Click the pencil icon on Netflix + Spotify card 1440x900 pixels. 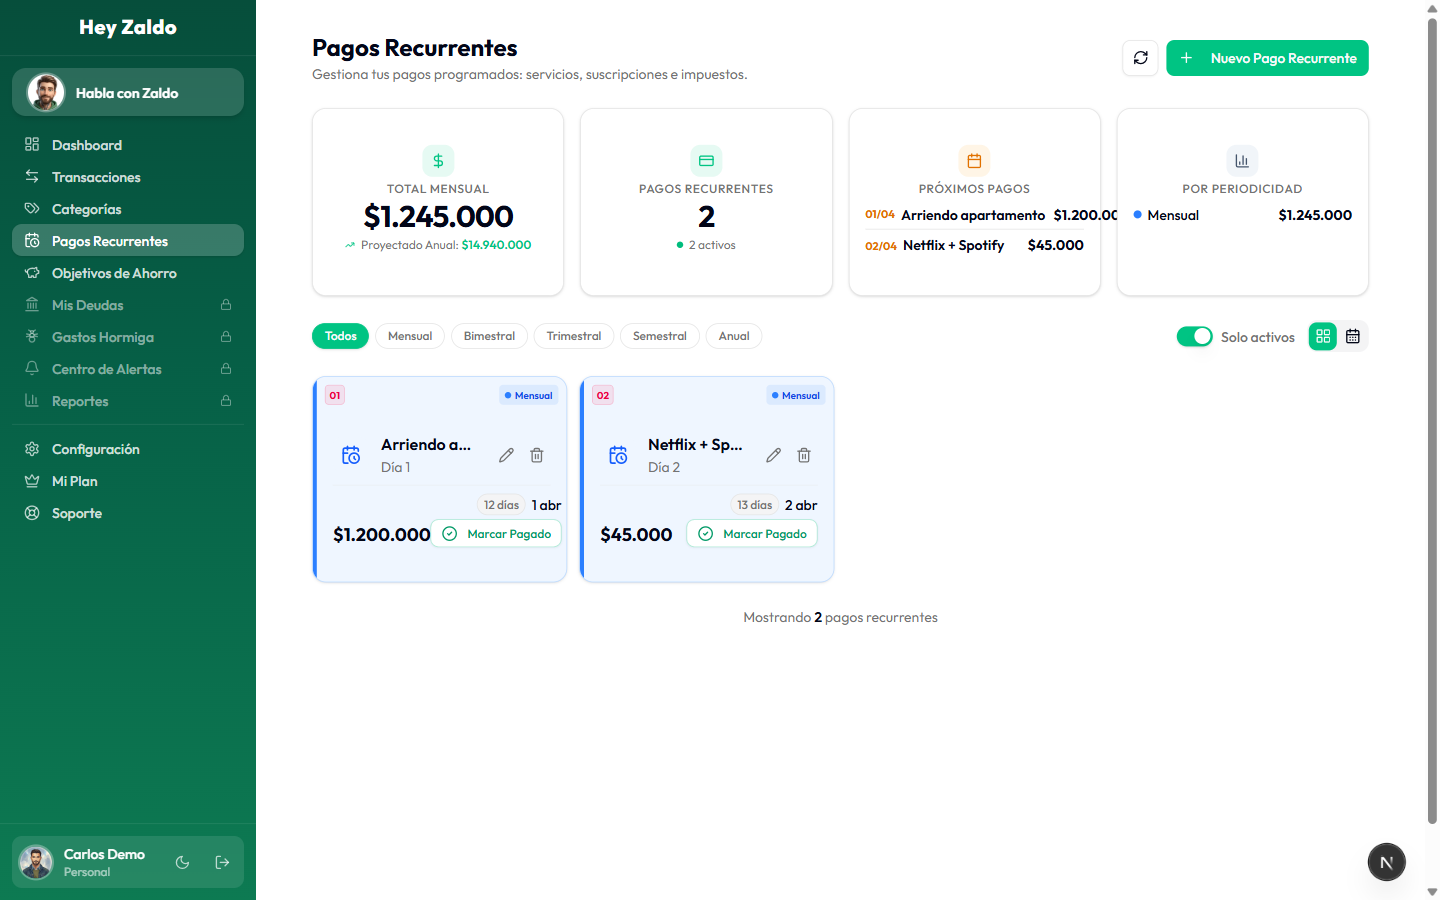click(773, 455)
